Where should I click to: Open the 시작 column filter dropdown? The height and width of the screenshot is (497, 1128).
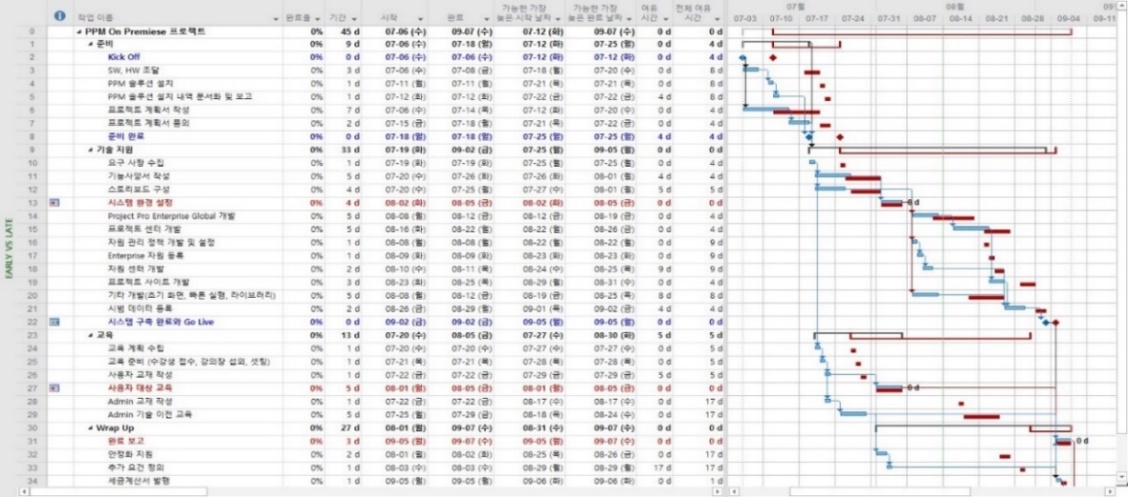point(420,17)
